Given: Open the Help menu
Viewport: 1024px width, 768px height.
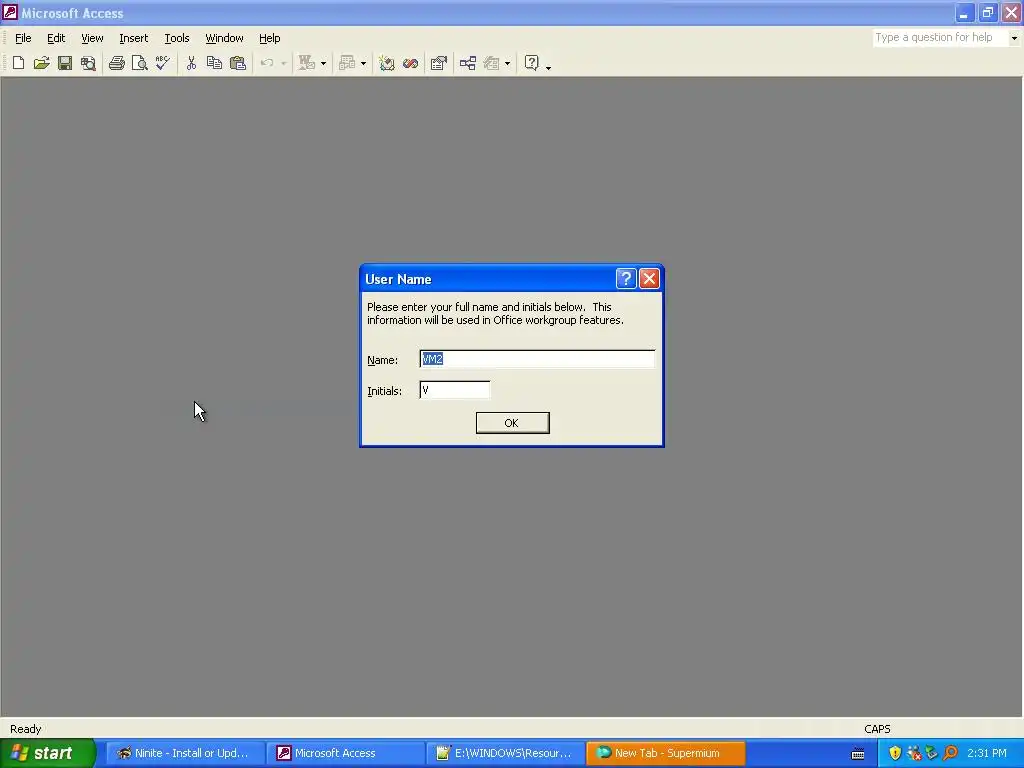Looking at the screenshot, I should [x=269, y=38].
